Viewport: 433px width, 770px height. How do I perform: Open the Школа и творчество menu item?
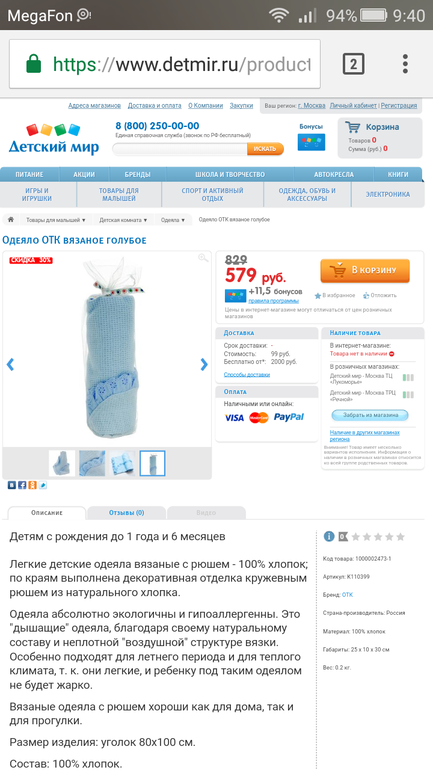(x=230, y=174)
